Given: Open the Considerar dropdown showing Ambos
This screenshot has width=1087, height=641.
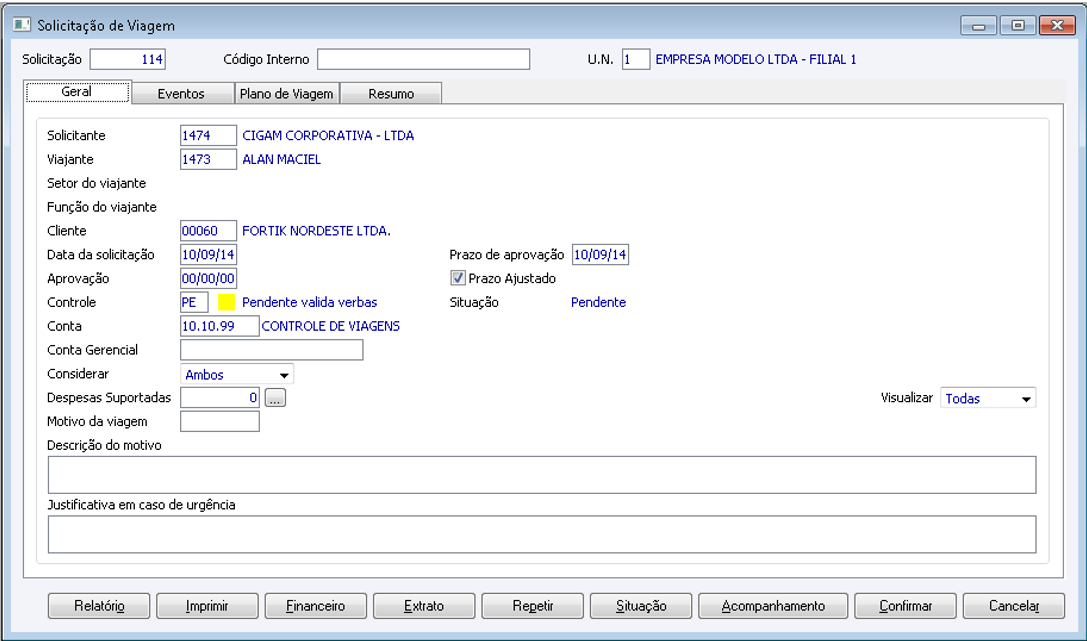Looking at the screenshot, I should point(237,374).
